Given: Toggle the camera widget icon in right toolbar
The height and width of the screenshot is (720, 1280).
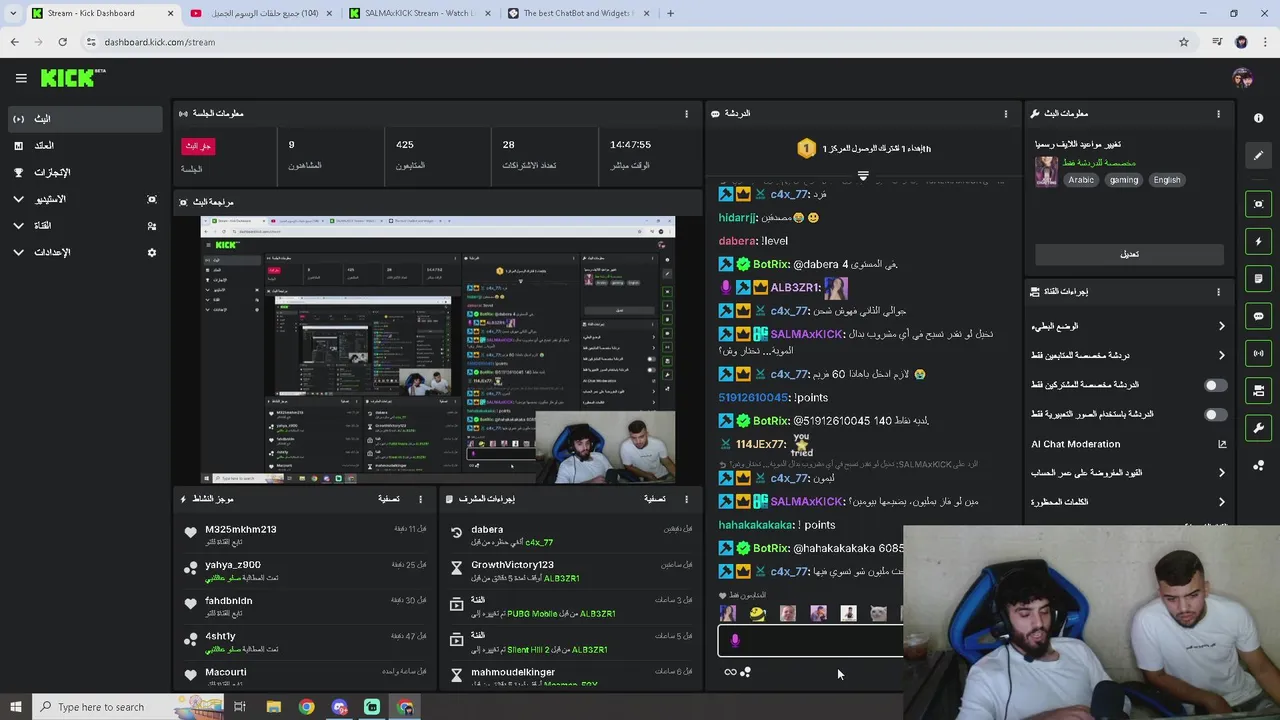Looking at the screenshot, I should pos(1258,390).
